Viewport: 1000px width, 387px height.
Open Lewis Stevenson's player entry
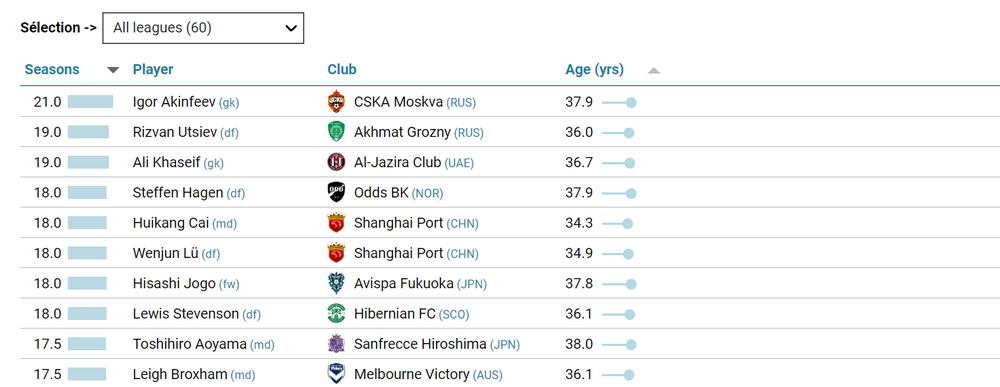(186, 314)
